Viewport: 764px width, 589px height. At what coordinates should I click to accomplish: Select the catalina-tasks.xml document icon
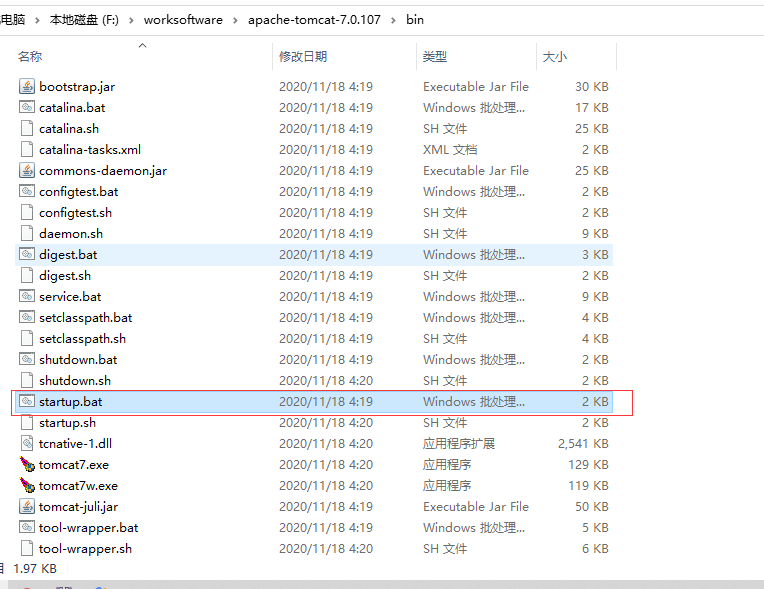[x=27, y=149]
